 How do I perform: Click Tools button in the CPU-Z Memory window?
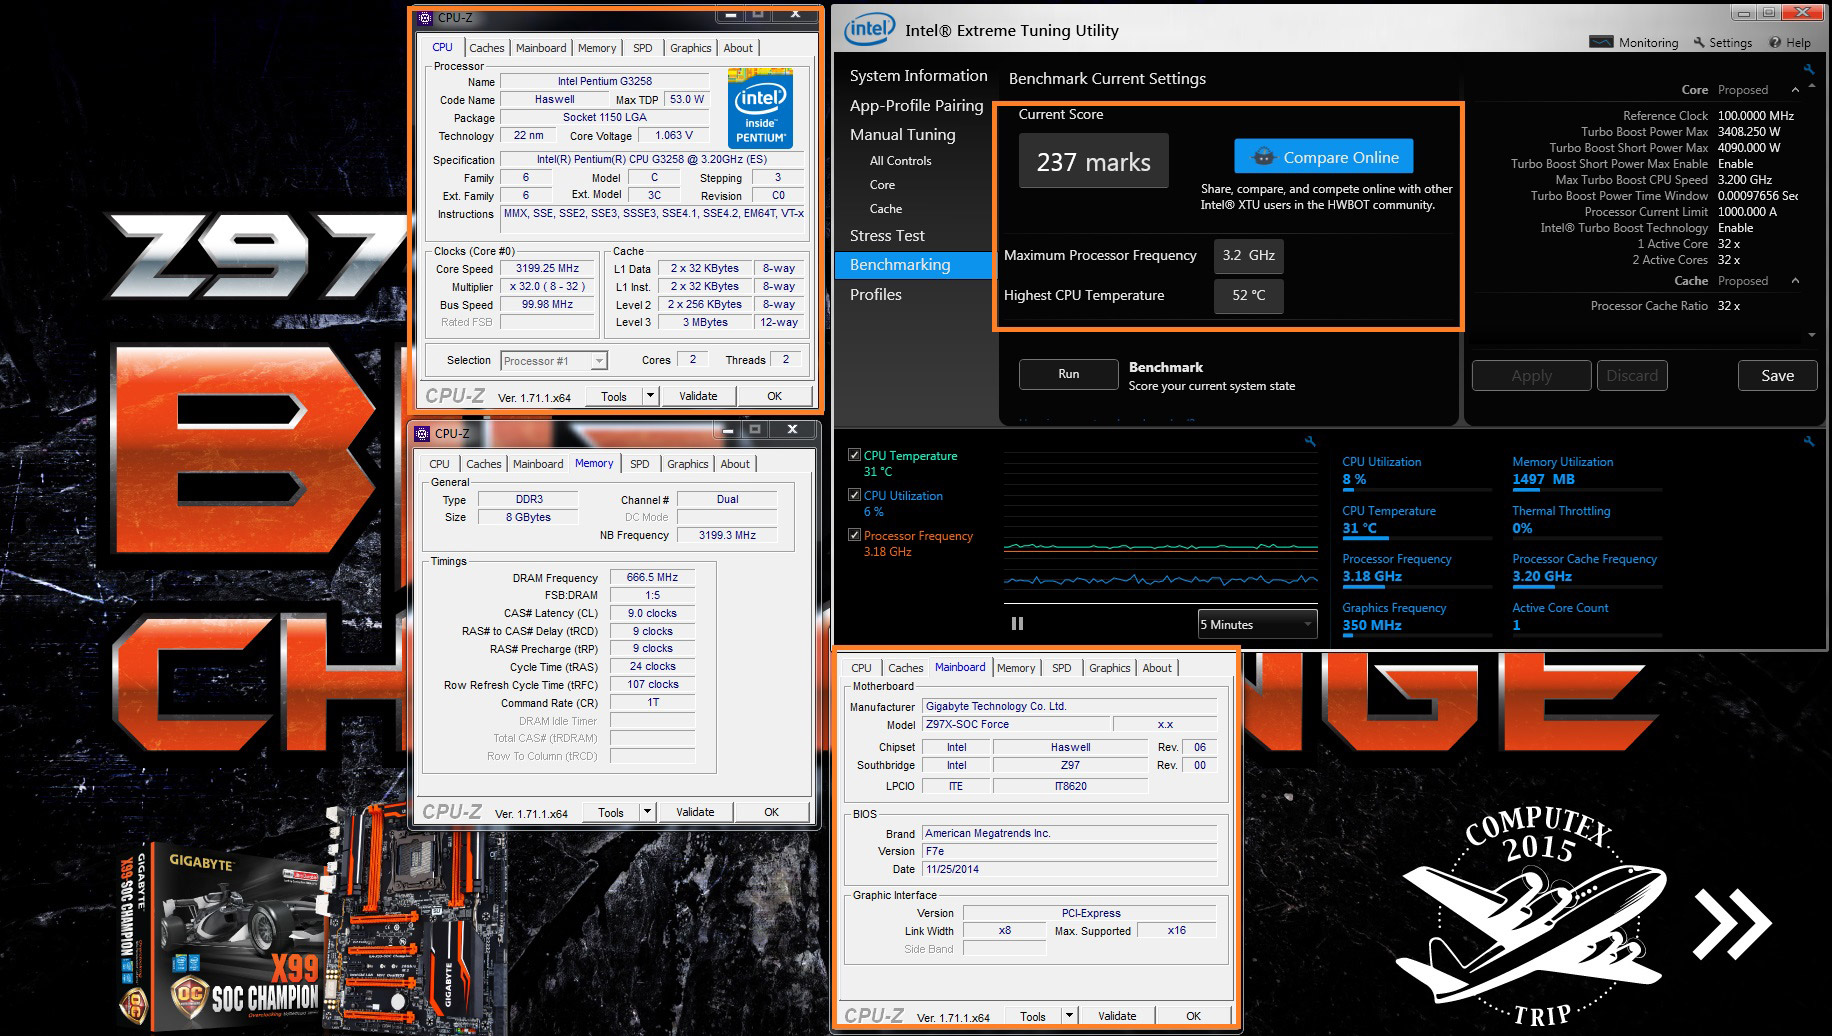coord(611,812)
